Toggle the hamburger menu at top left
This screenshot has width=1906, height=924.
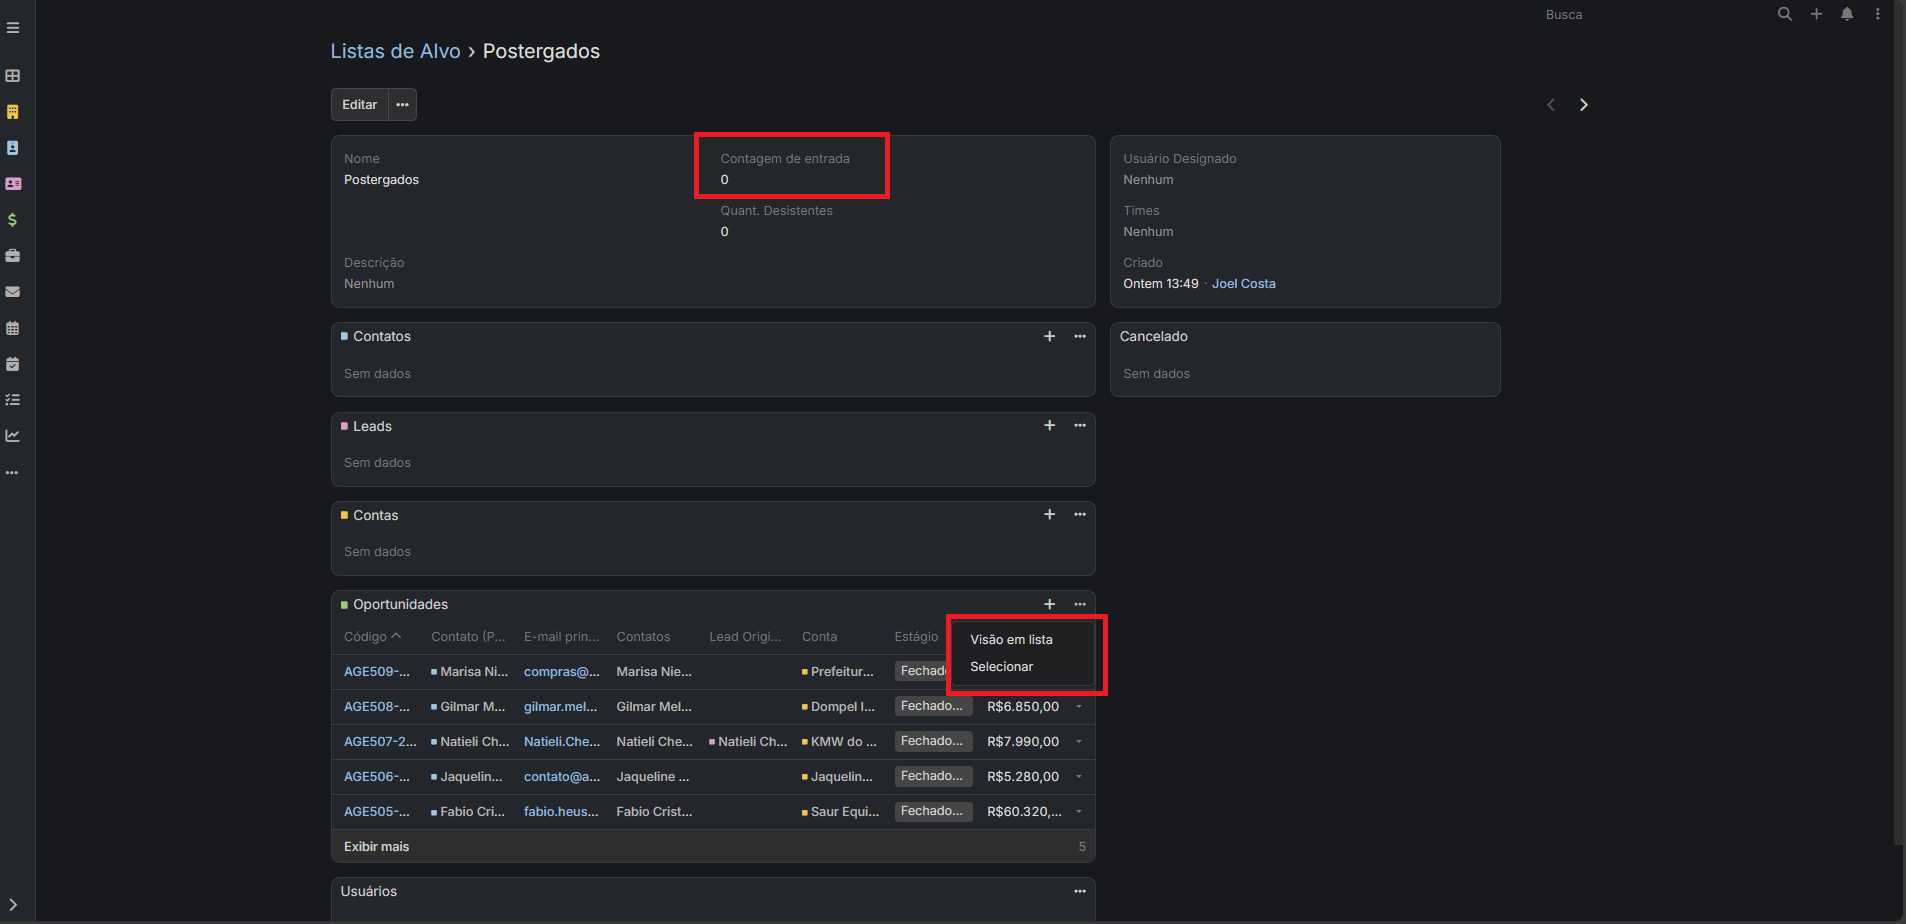(13, 28)
